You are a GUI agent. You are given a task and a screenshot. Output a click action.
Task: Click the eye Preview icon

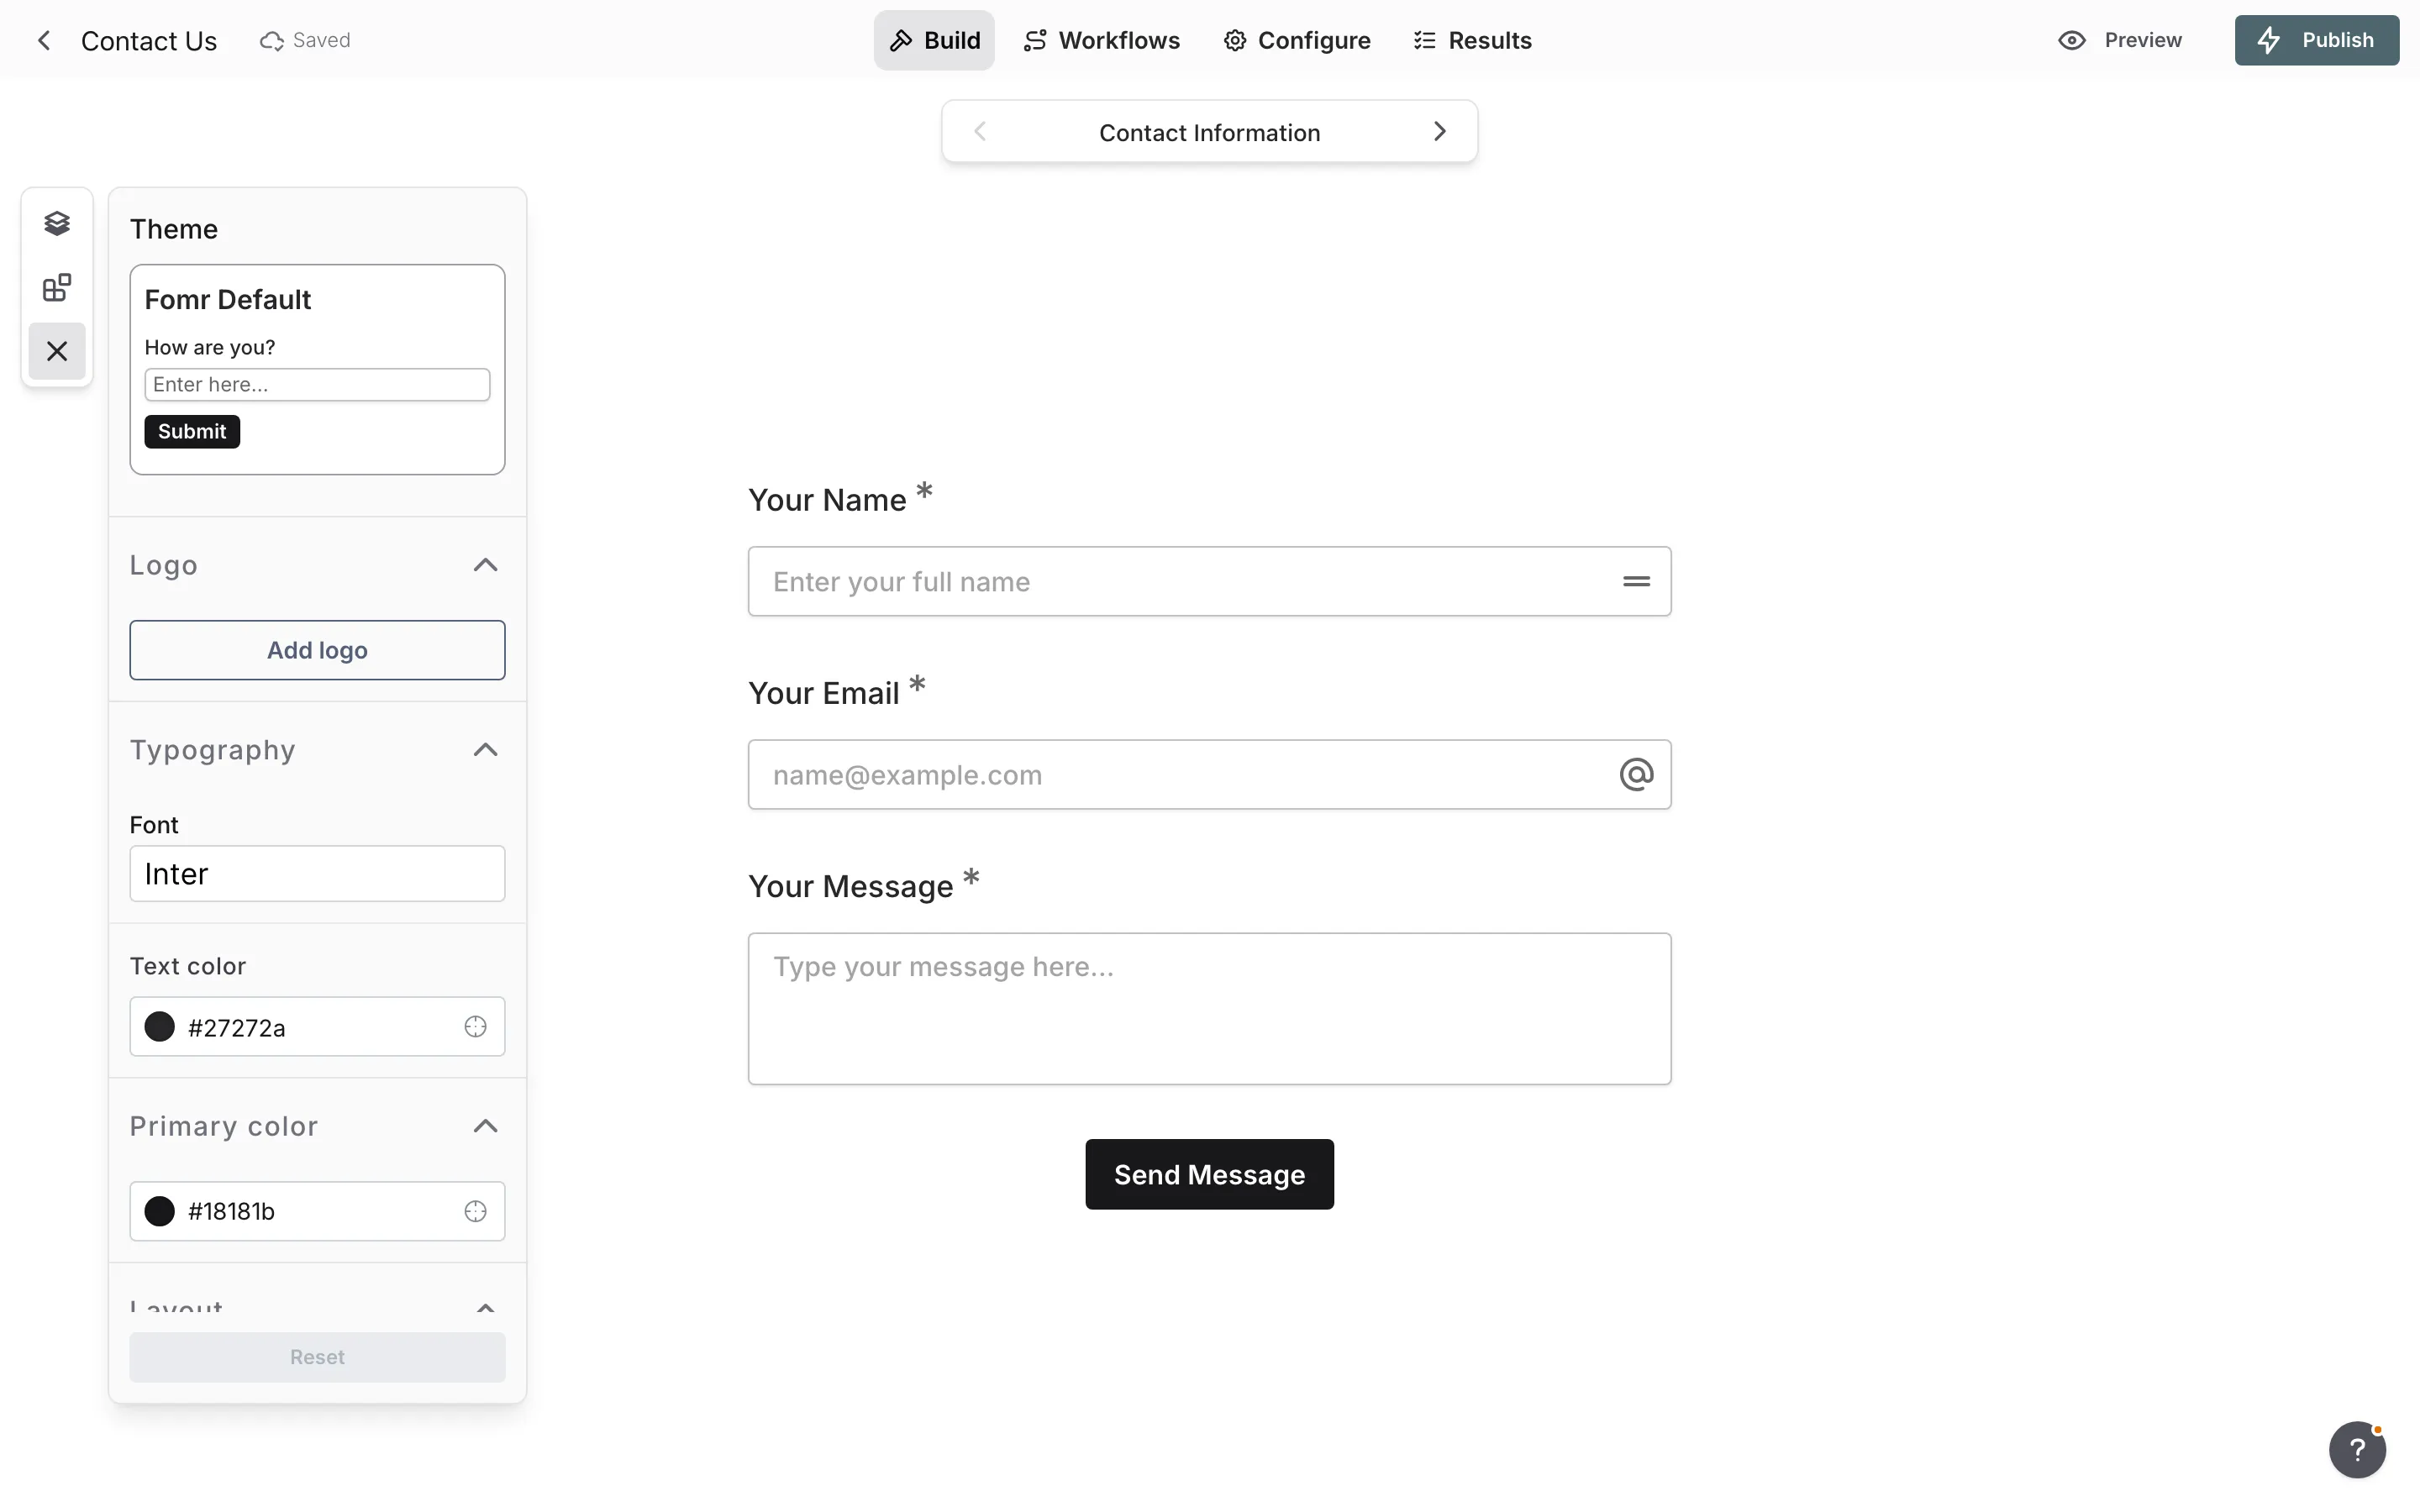click(x=2071, y=40)
